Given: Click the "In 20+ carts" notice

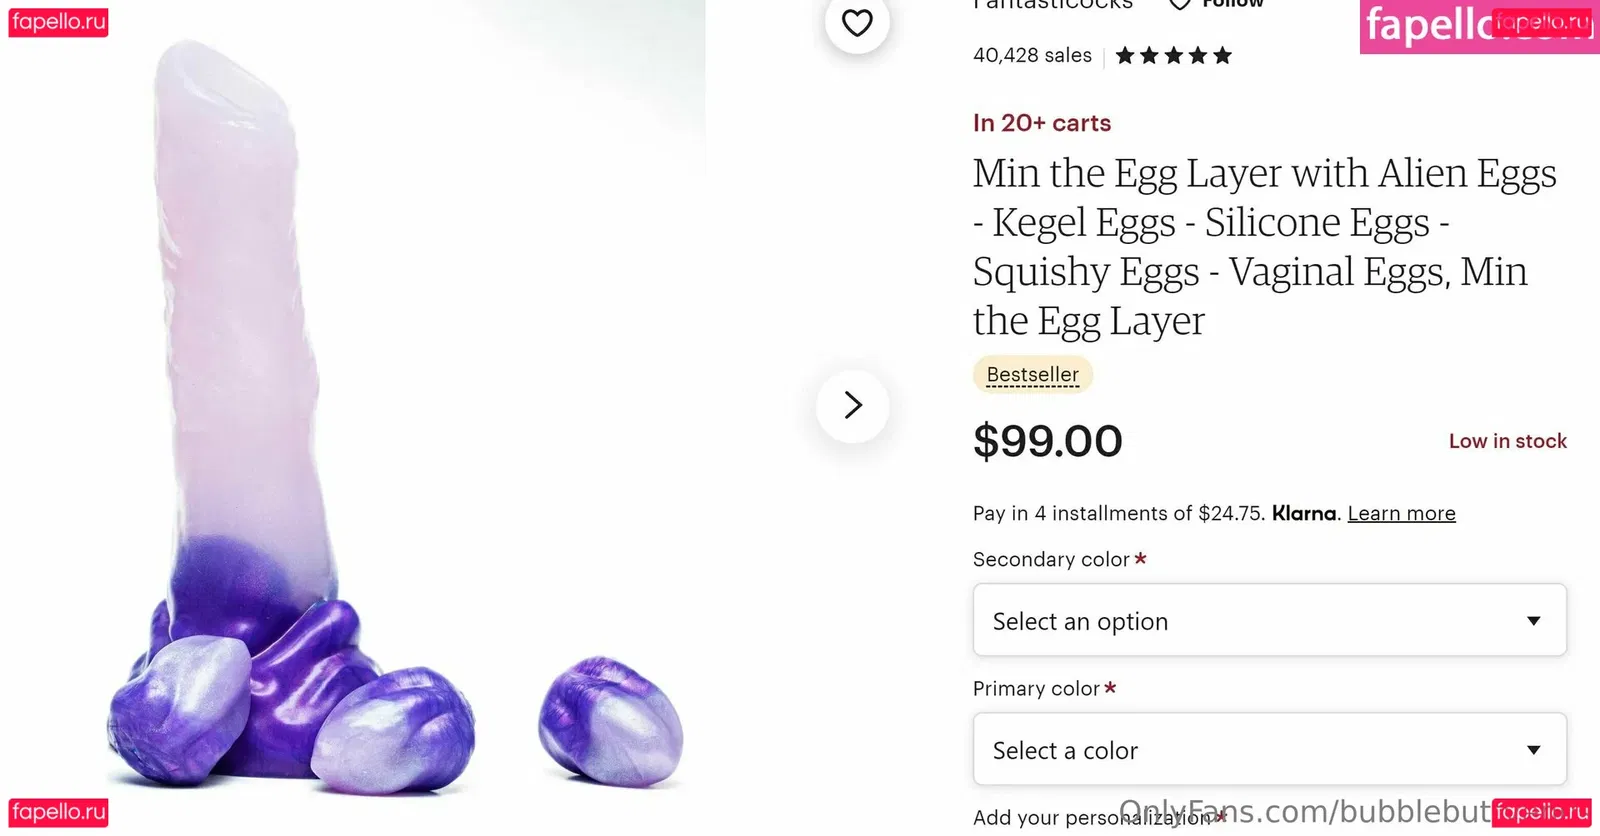Looking at the screenshot, I should (x=1041, y=123).
